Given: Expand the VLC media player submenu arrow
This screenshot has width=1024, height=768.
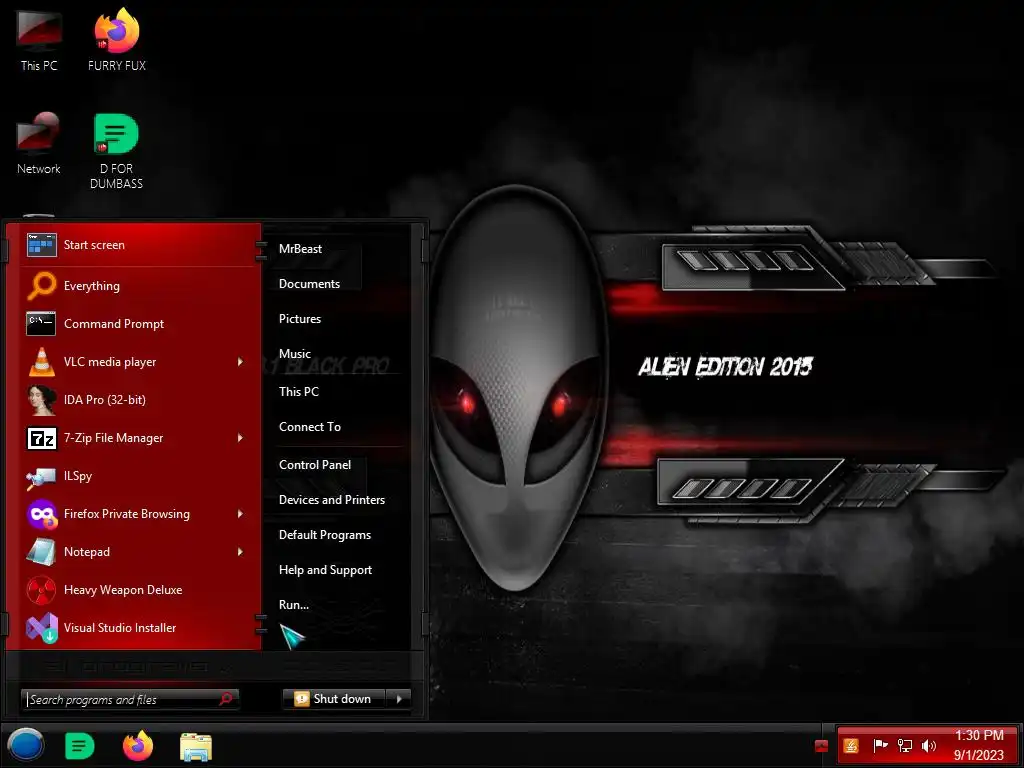Looking at the screenshot, I should click(240, 361).
